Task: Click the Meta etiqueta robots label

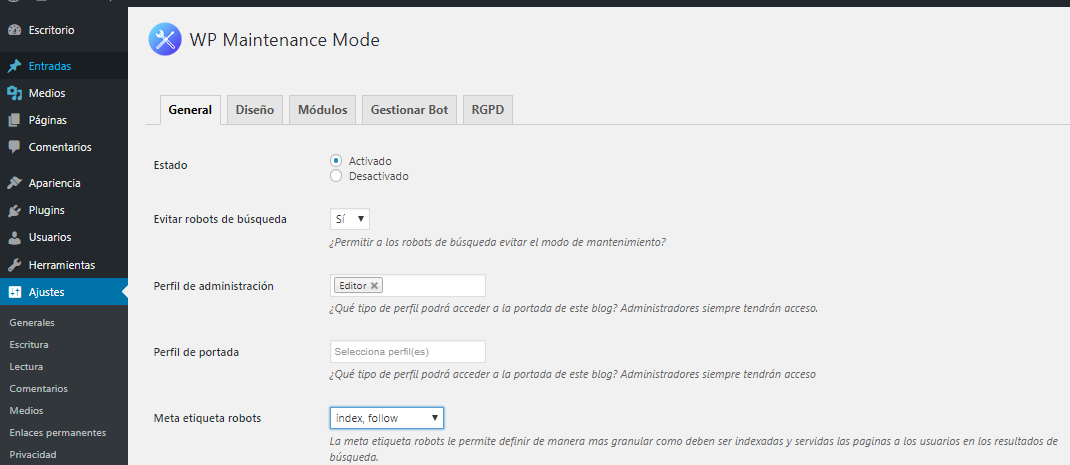Action: pyautogui.click(x=207, y=418)
